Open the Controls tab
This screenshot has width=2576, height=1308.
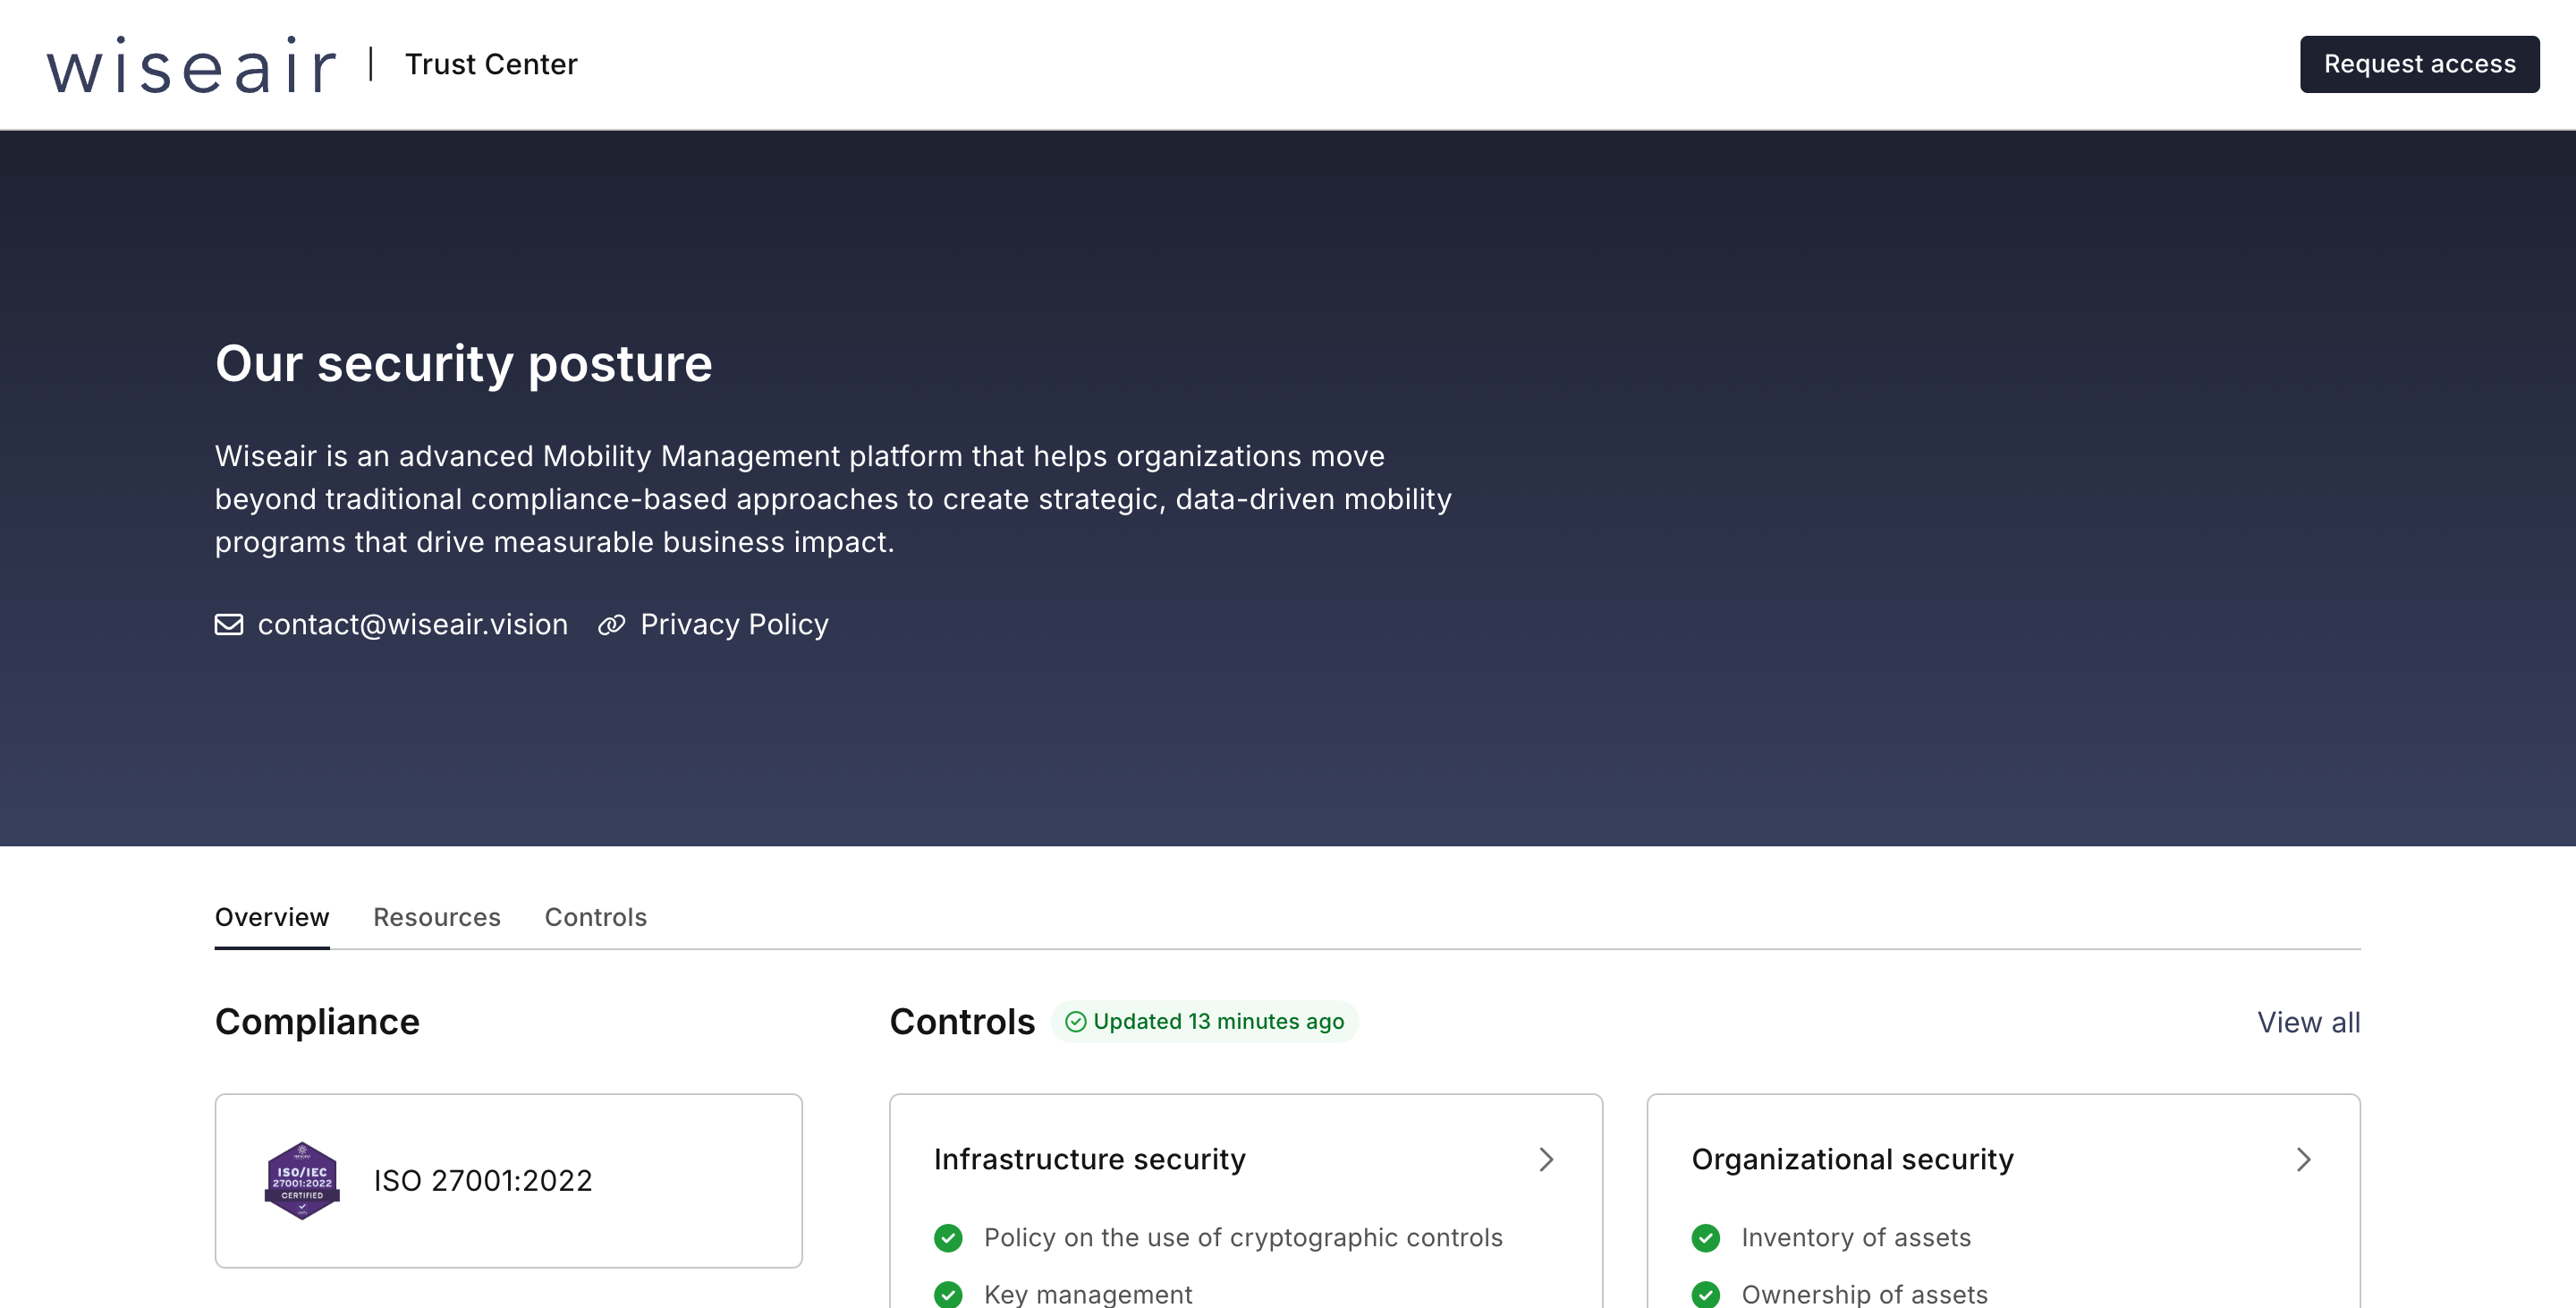[596, 917]
